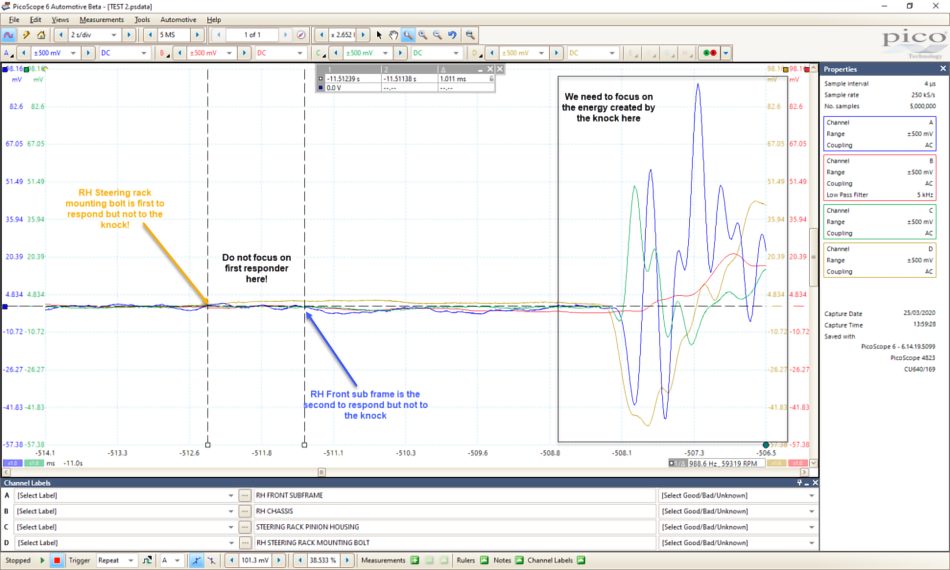
Task: Close the Properties panel
Action: coord(943,68)
